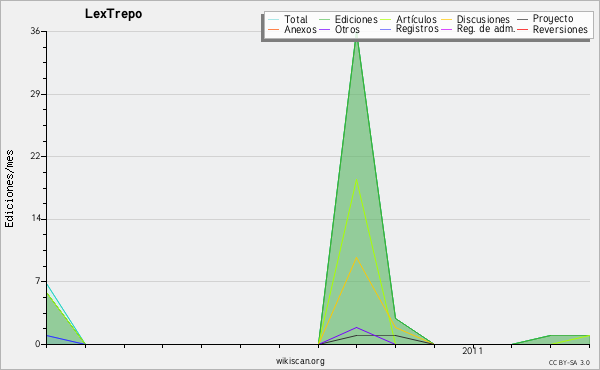This screenshot has width=600, height=370.
Task: Select the Ediciones legend entry
Action: point(356,19)
